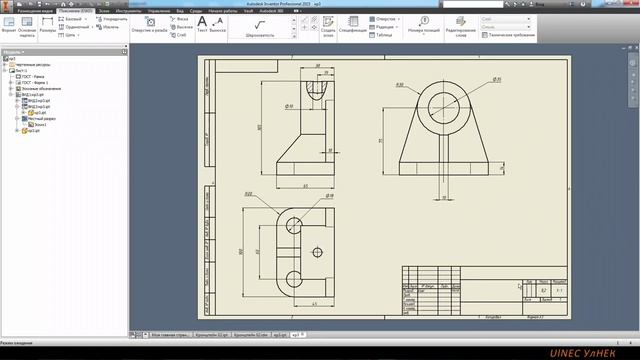The image size is (640, 360).
Task: Click the Таблица tool
Action: (380, 35)
